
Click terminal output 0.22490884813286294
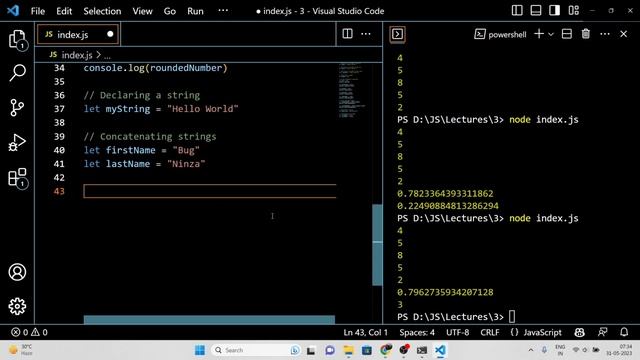point(448,206)
